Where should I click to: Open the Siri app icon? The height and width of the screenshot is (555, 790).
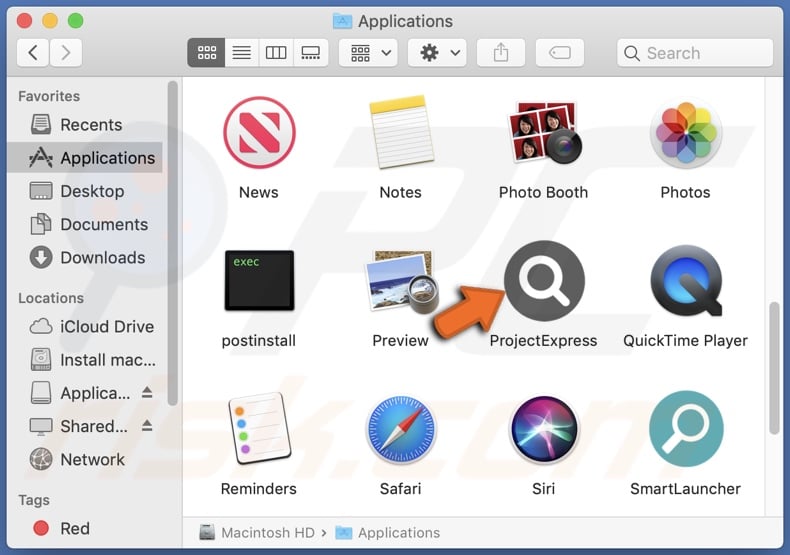(x=544, y=429)
